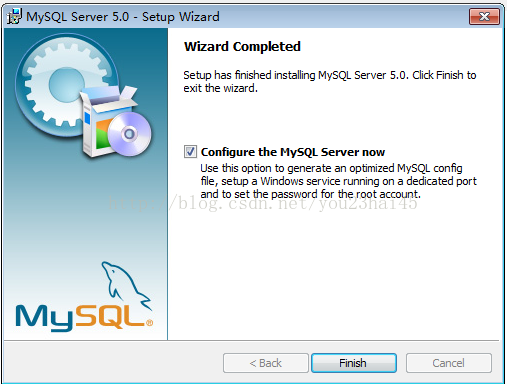
Task: Click the empty white area below the option text
Action: tap(333, 273)
